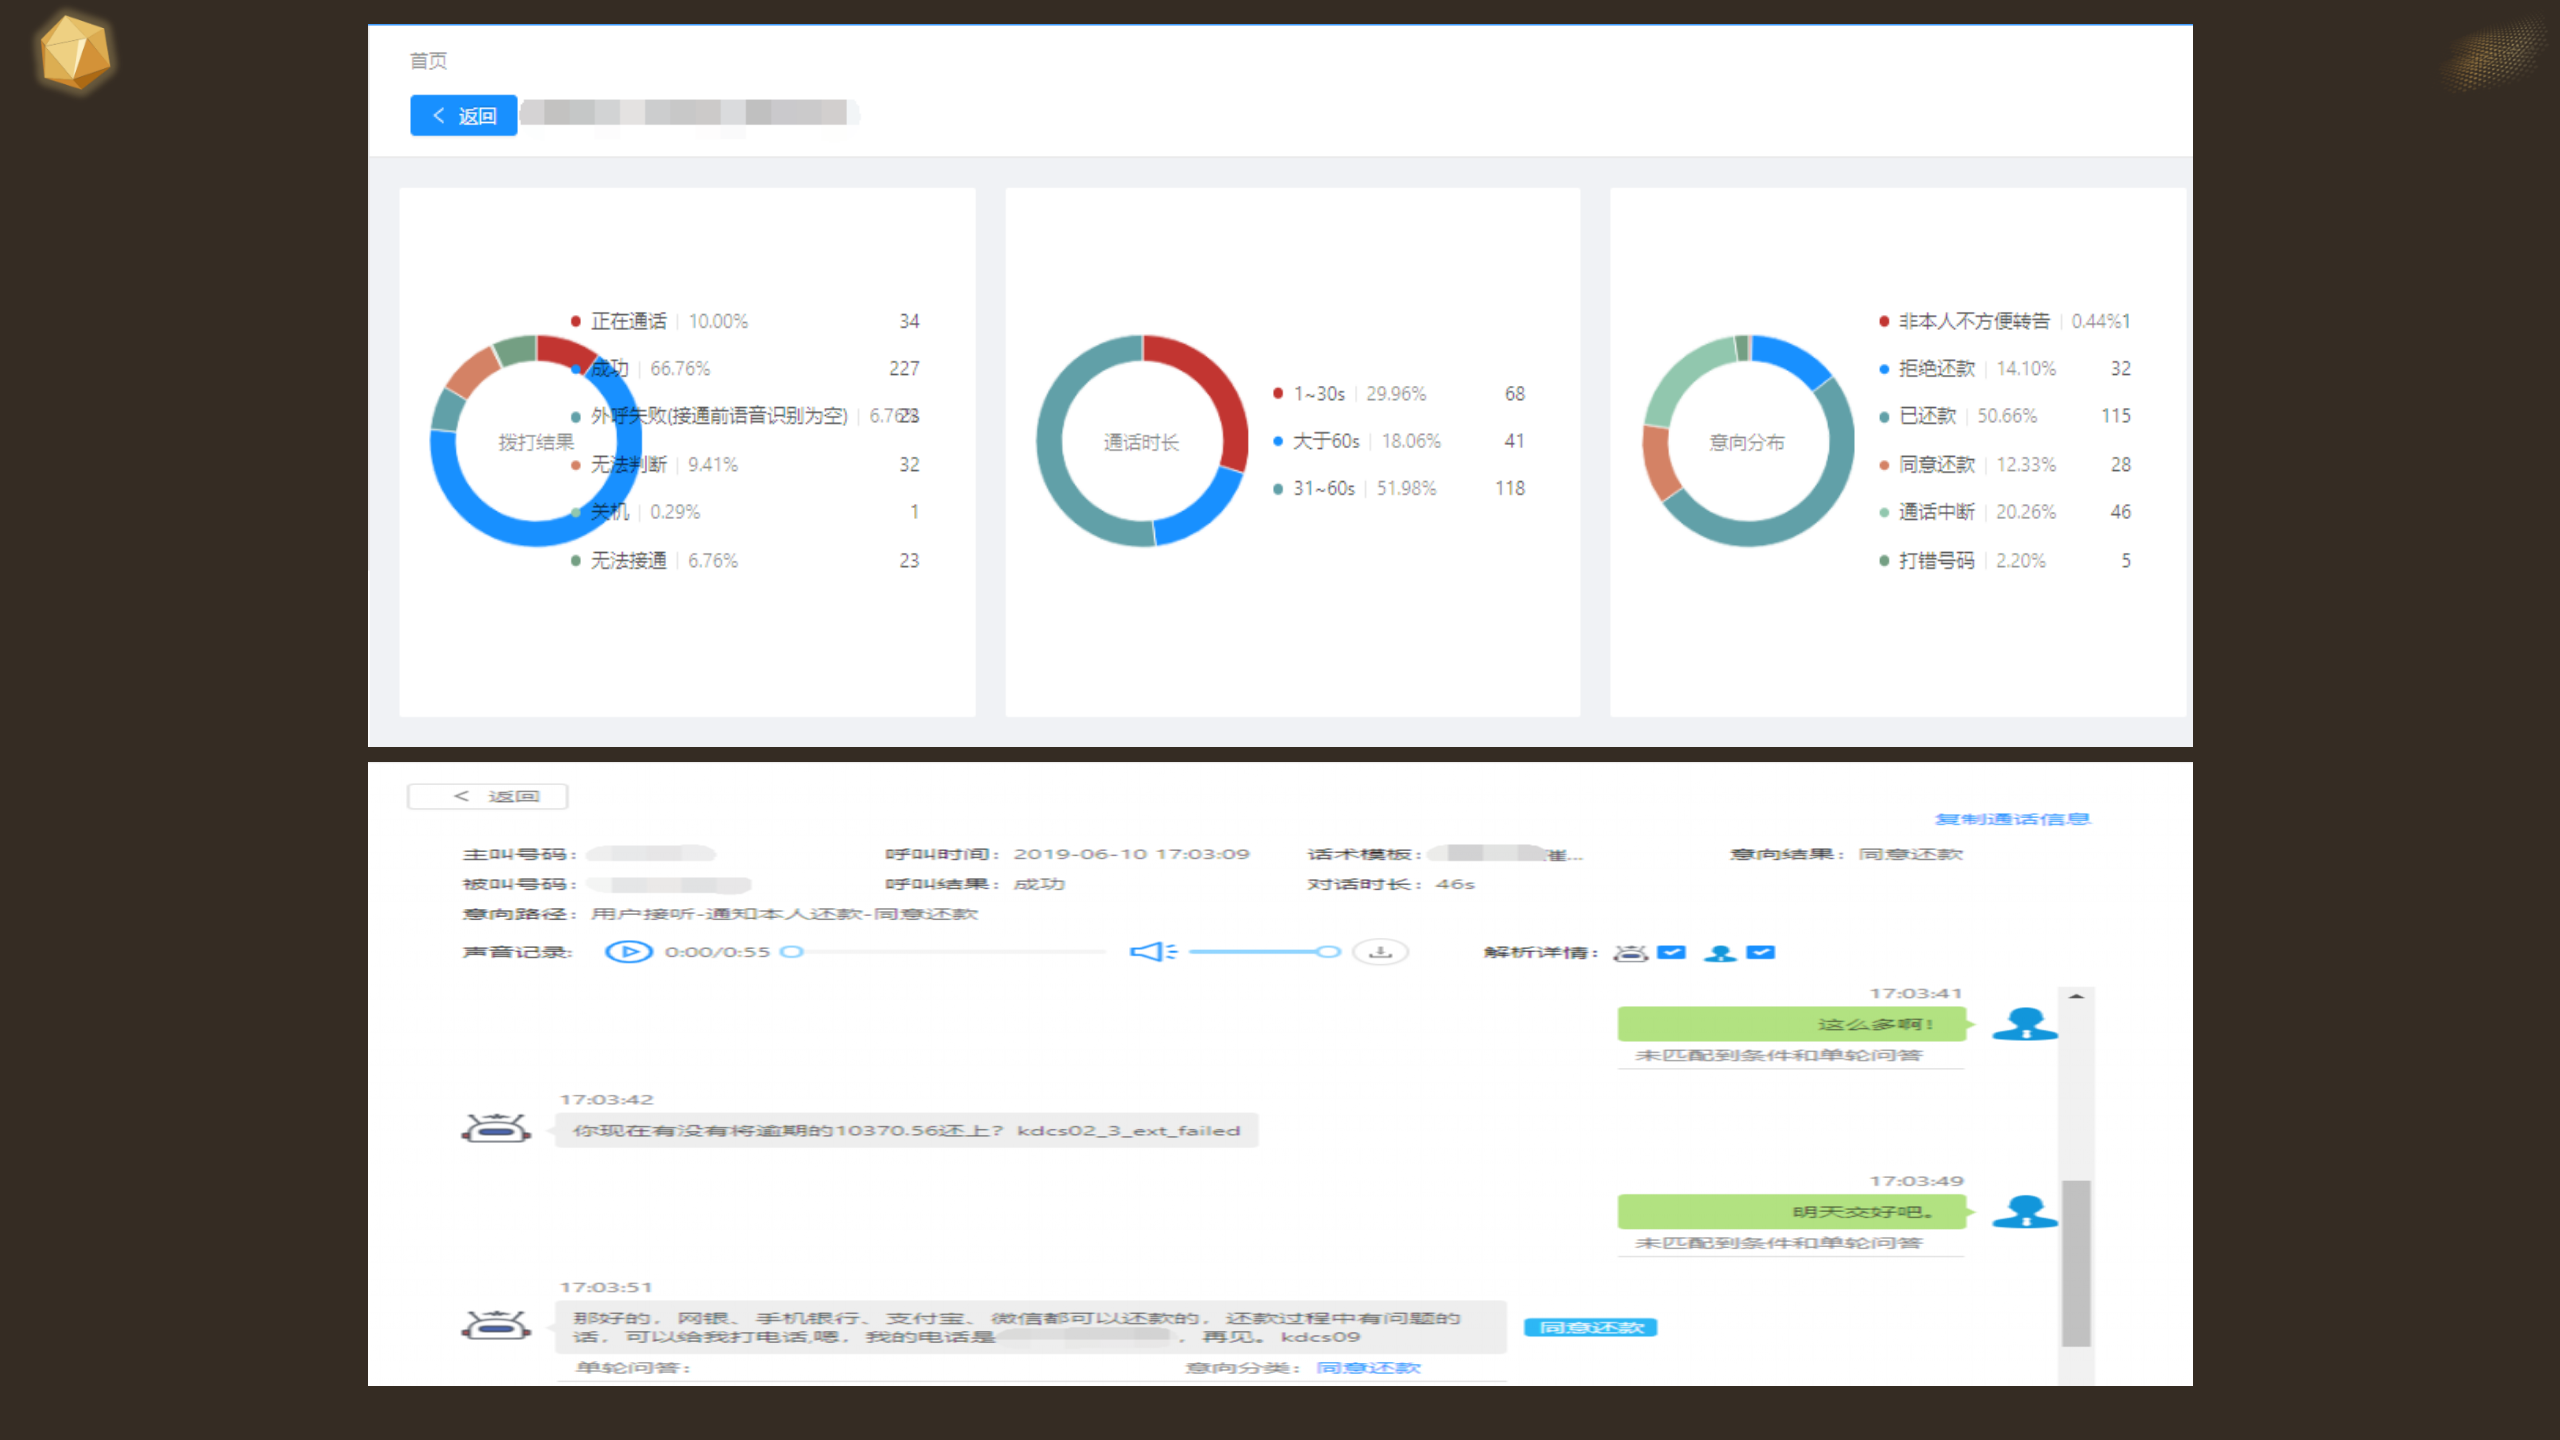
Task: Toggle the customer analysis checkbox
Action: [1761, 952]
